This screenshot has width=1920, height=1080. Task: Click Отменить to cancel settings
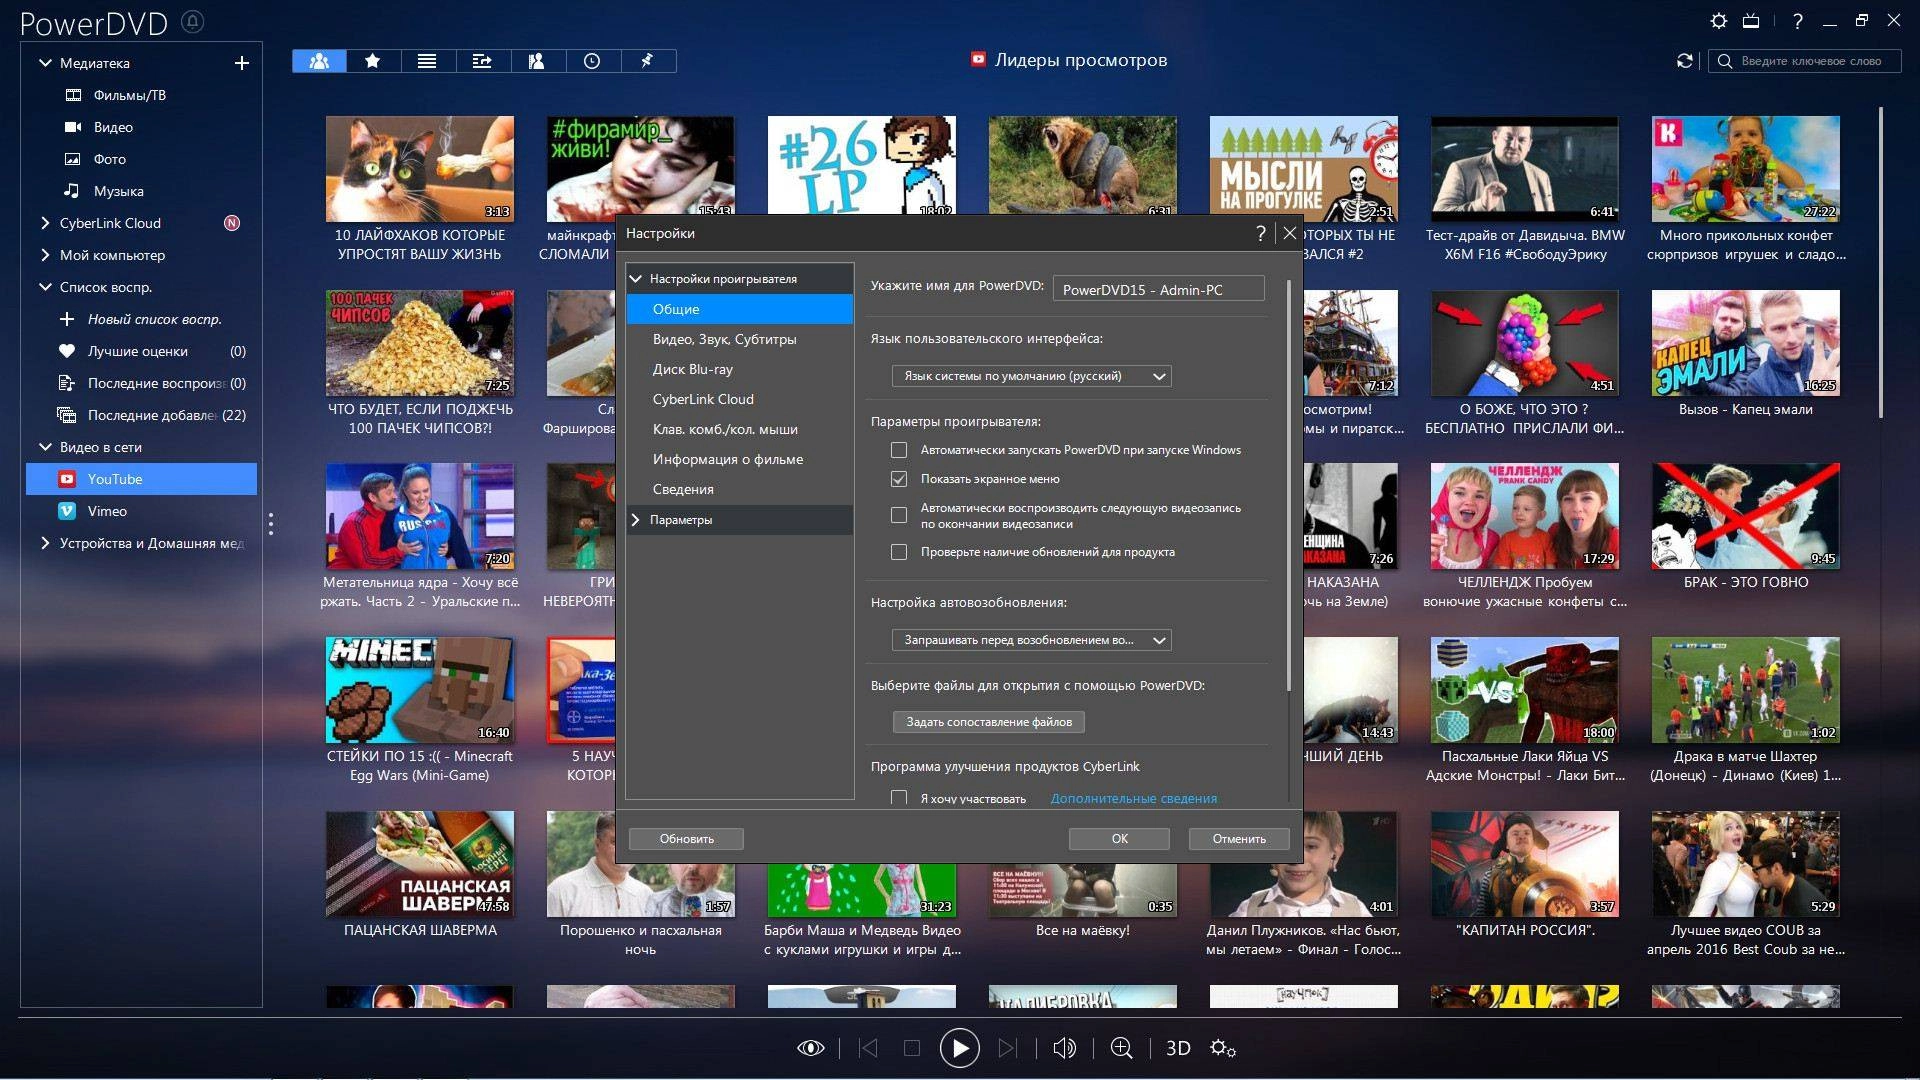click(x=1239, y=839)
